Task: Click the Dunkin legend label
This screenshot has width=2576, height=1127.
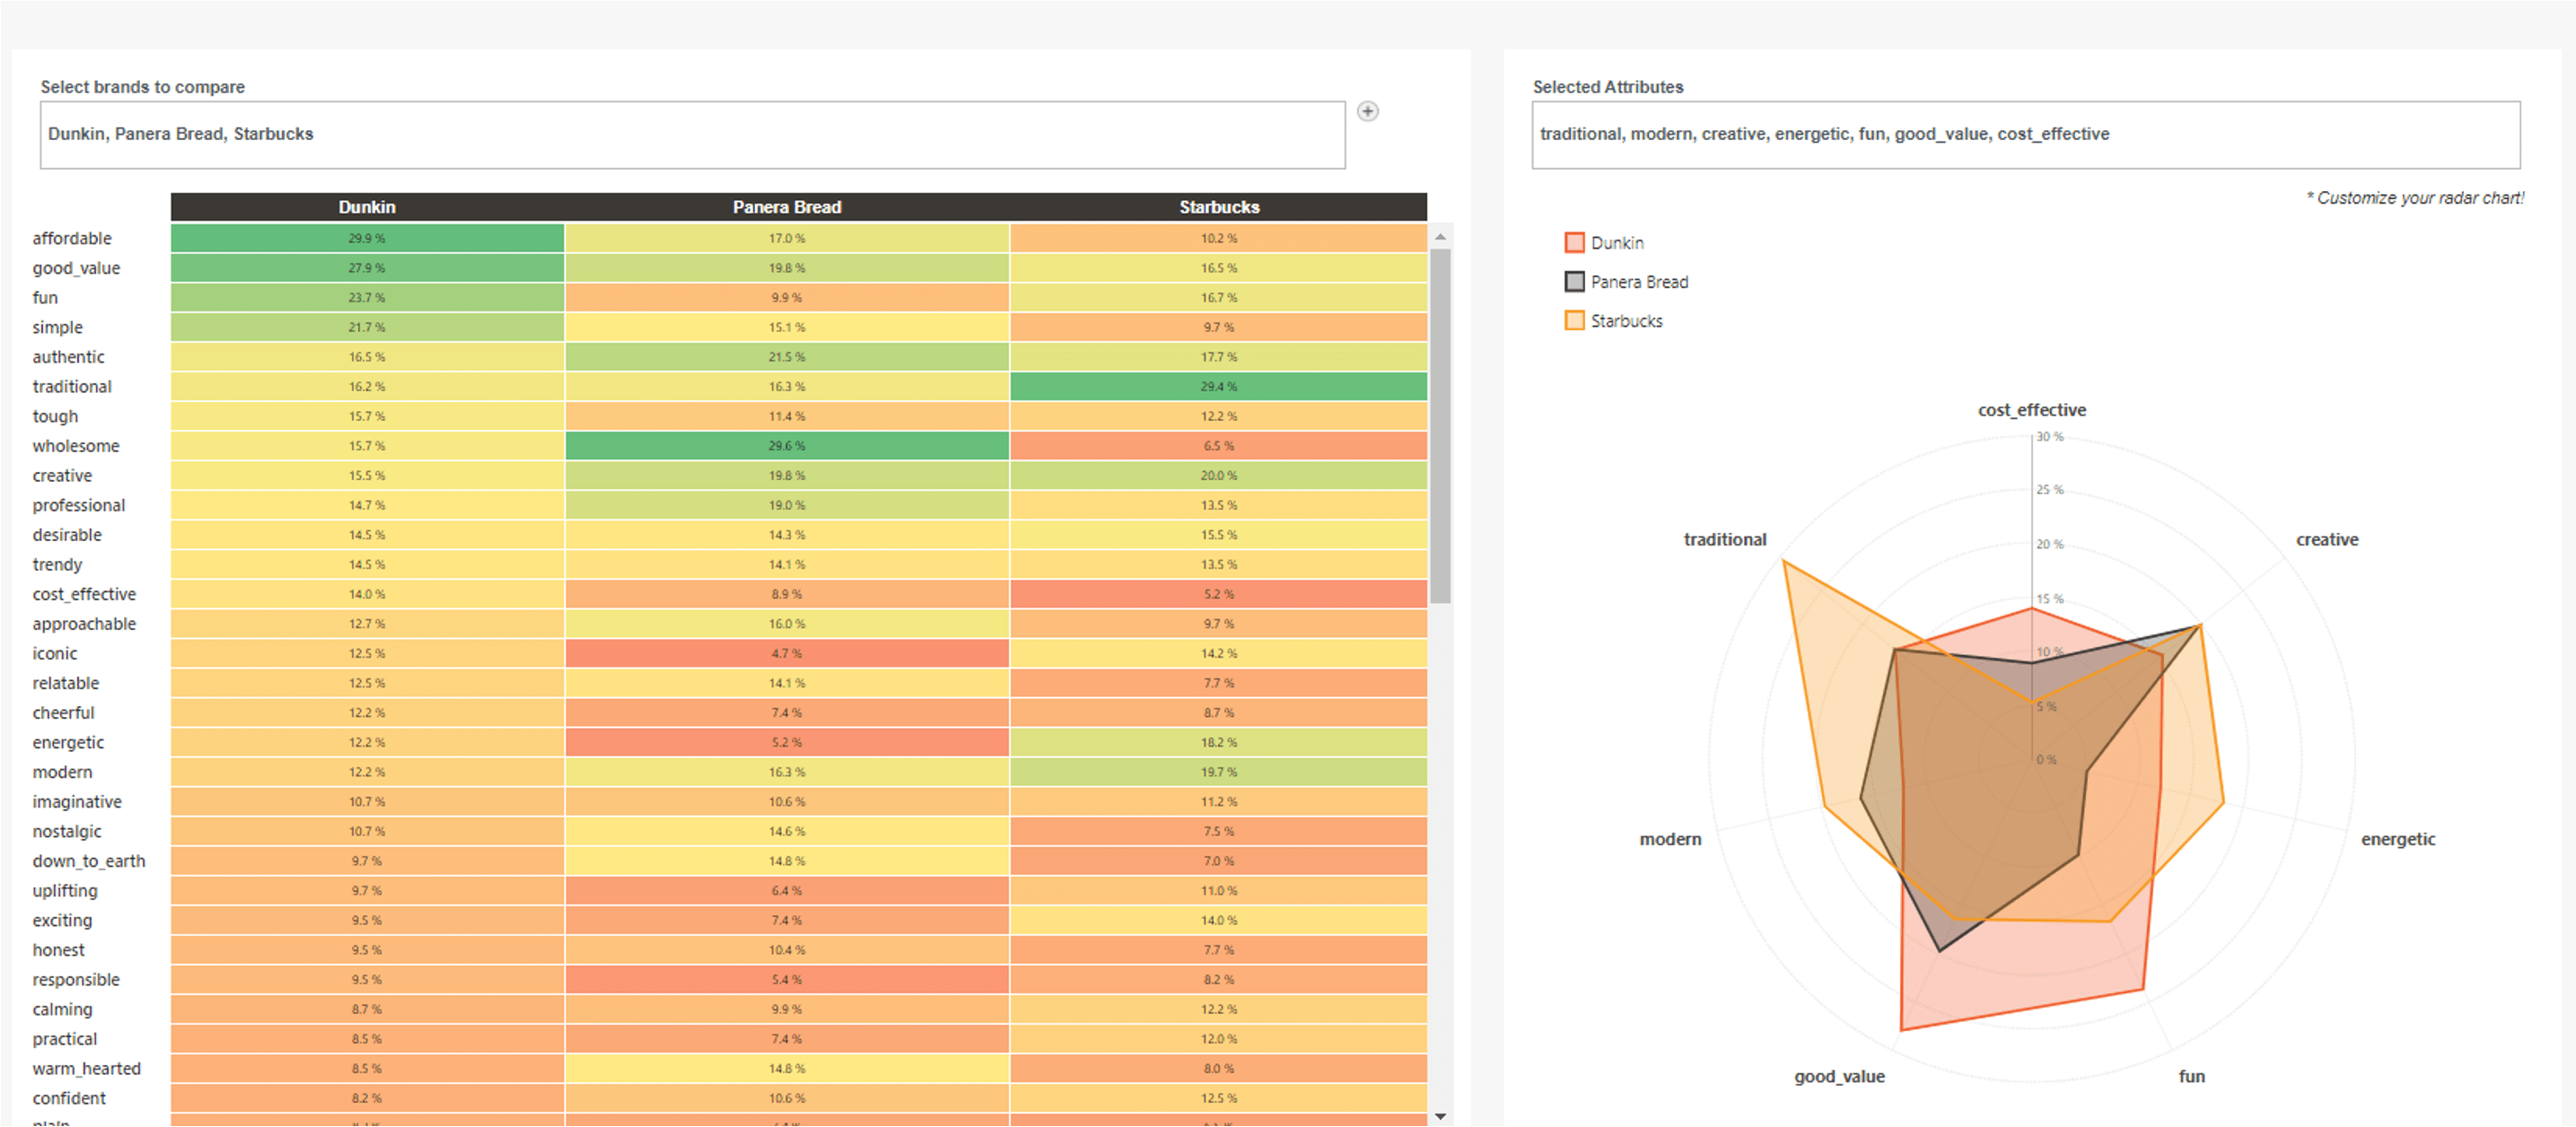Action: pos(1617,243)
